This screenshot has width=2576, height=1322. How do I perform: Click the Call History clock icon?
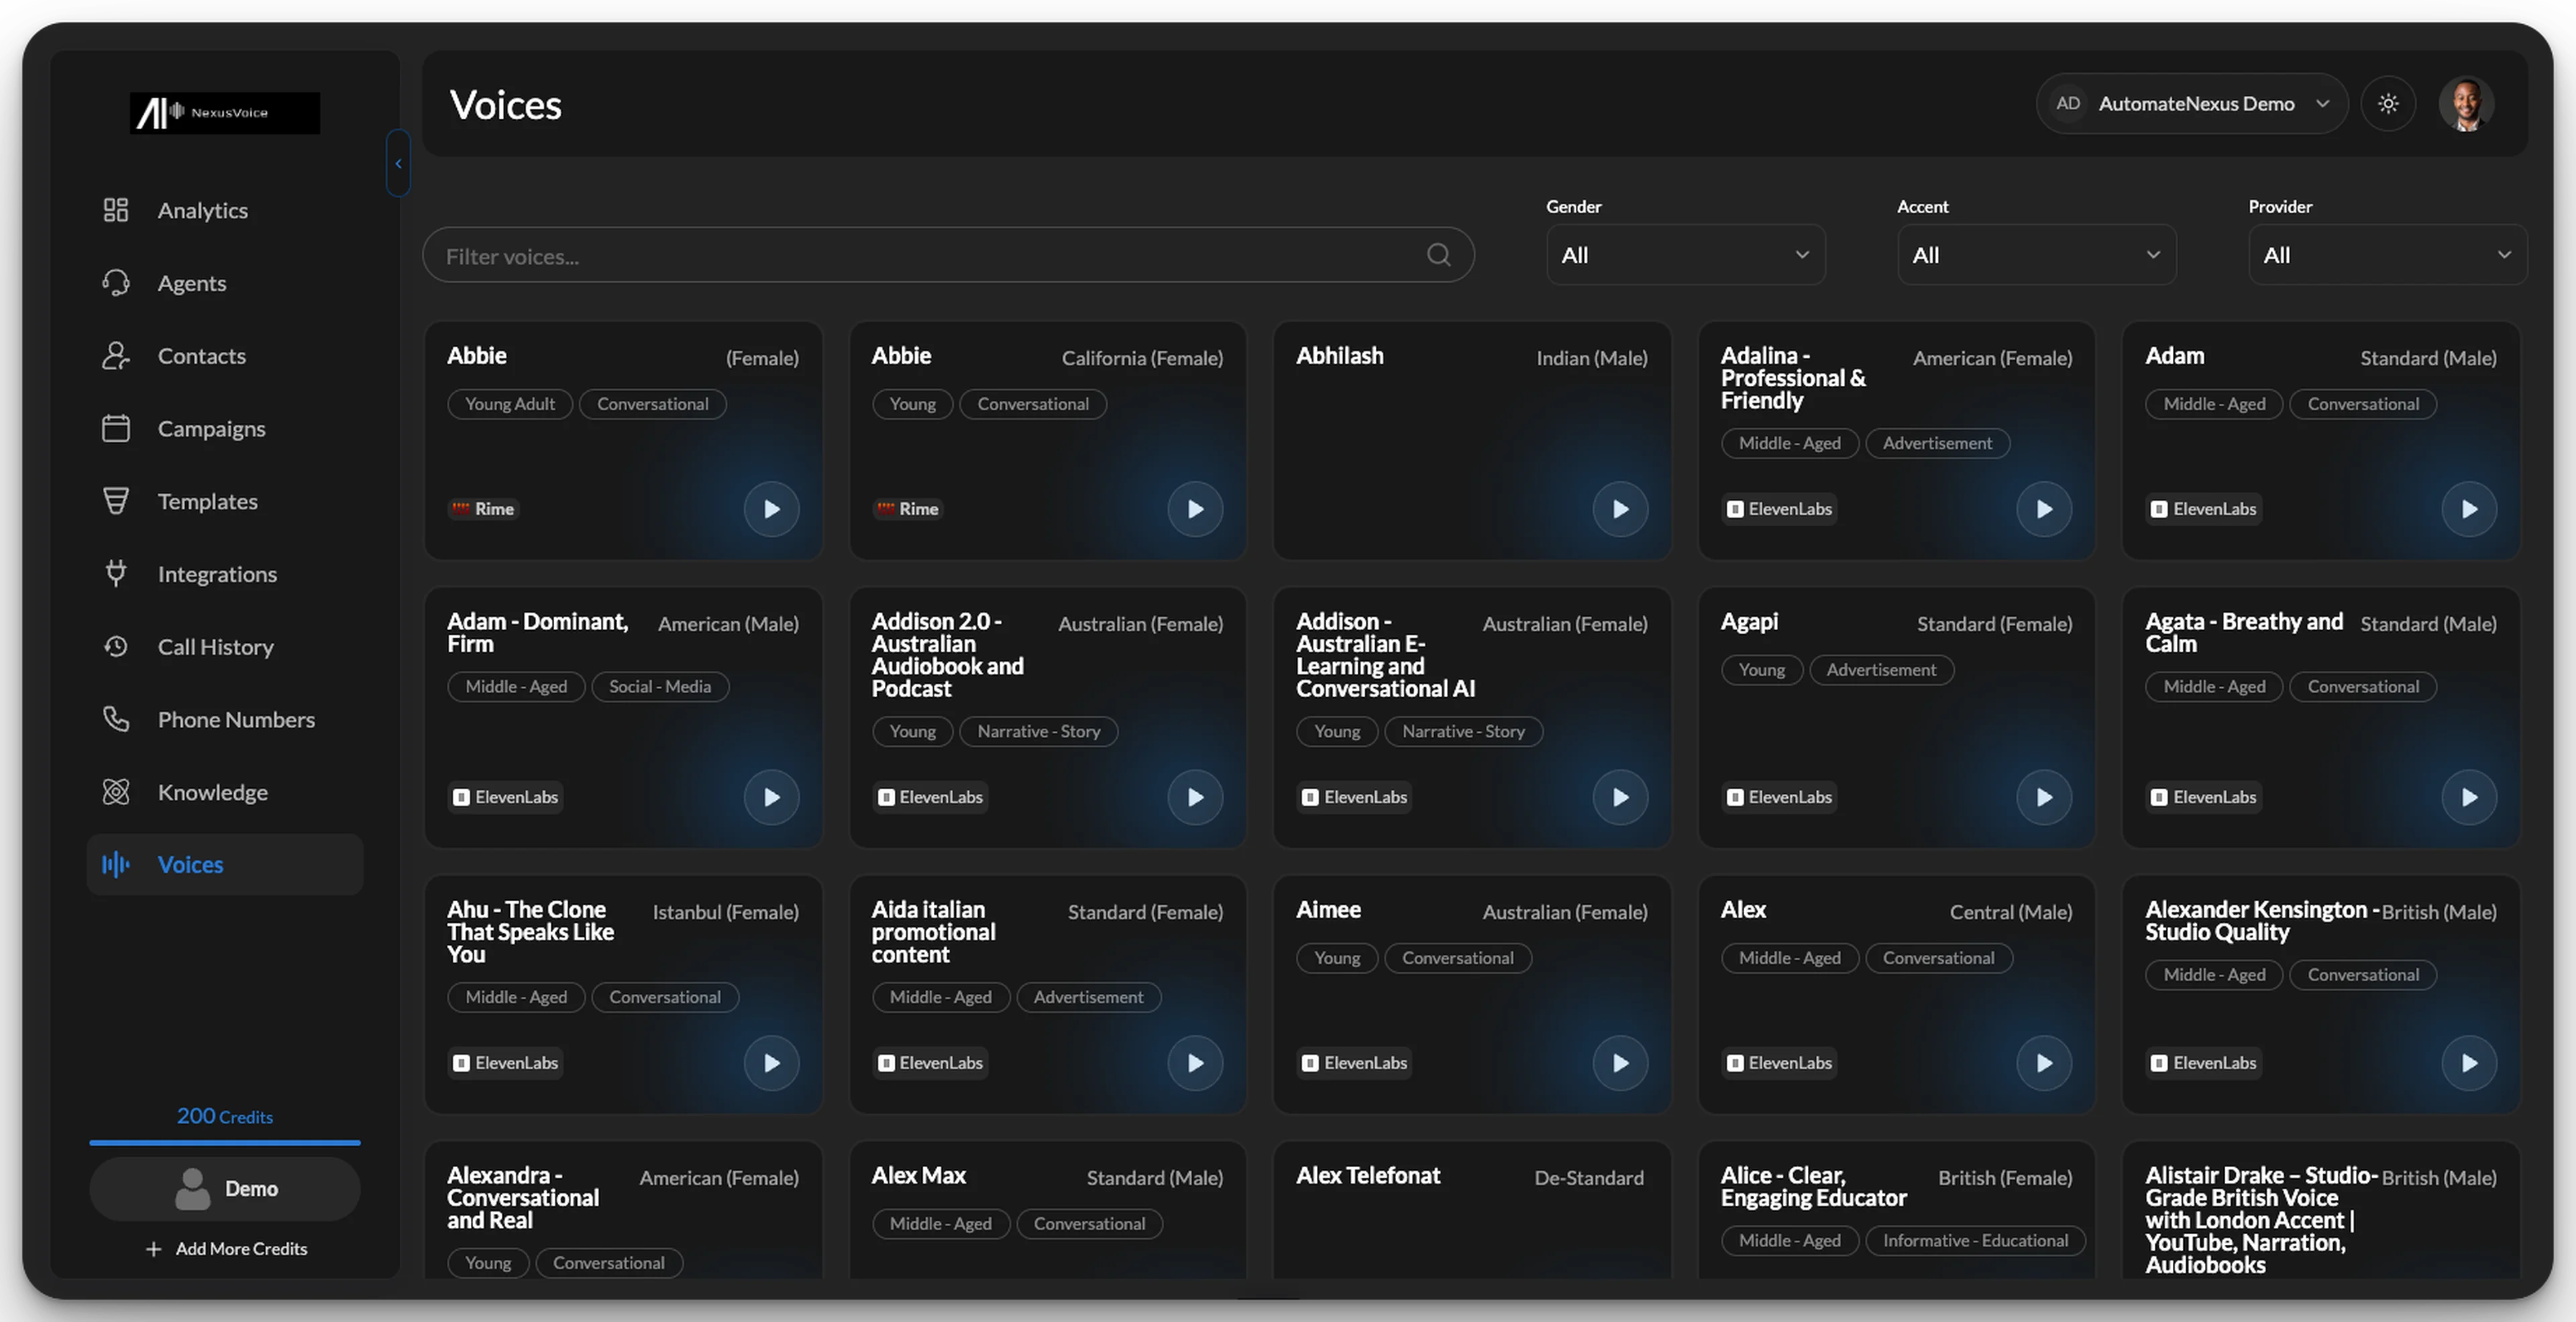[x=116, y=647]
